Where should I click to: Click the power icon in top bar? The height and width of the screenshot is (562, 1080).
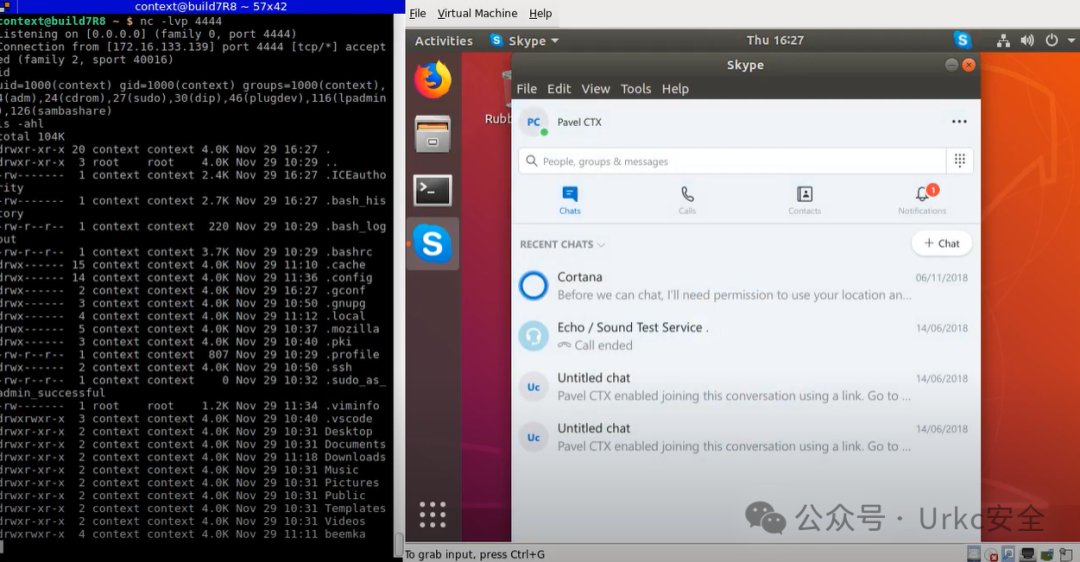pyautogui.click(x=1051, y=41)
